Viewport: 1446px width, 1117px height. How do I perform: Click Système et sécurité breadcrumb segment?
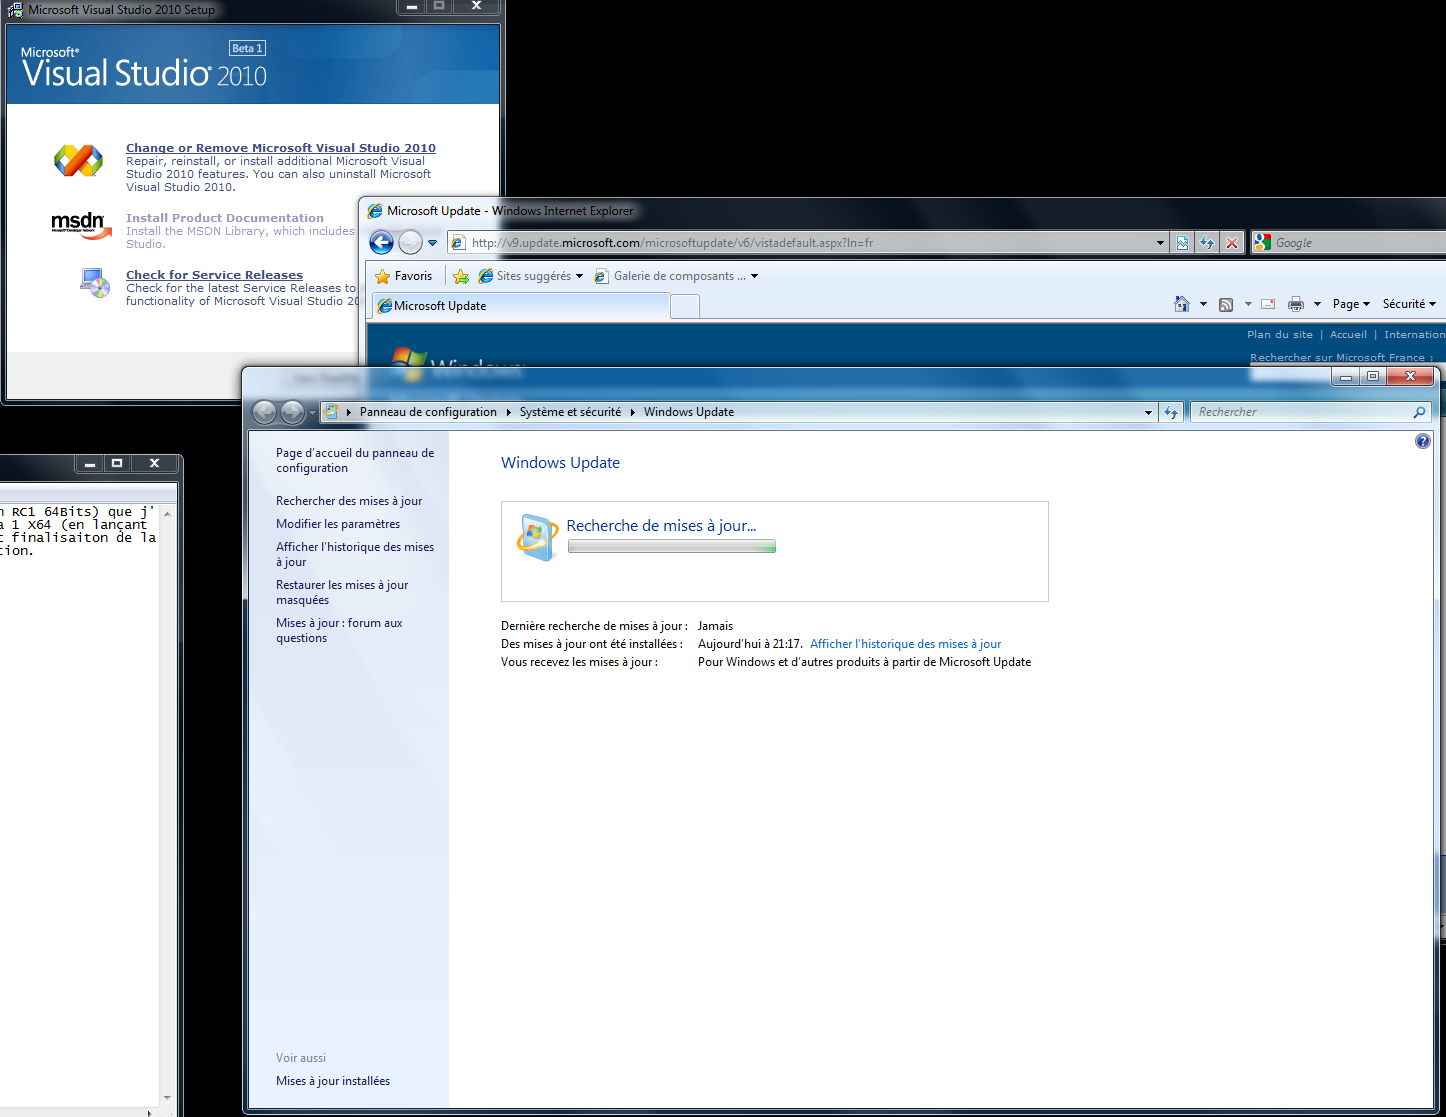[570, 412]
